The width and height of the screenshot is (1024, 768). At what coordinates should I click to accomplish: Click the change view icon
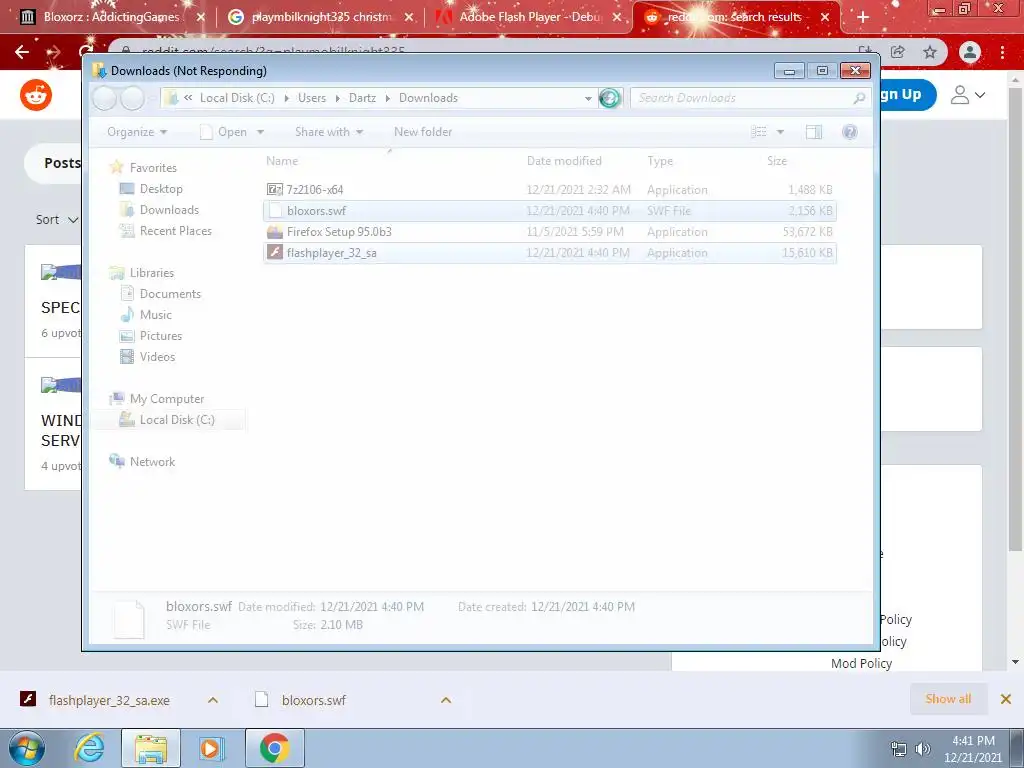point(759,132)
